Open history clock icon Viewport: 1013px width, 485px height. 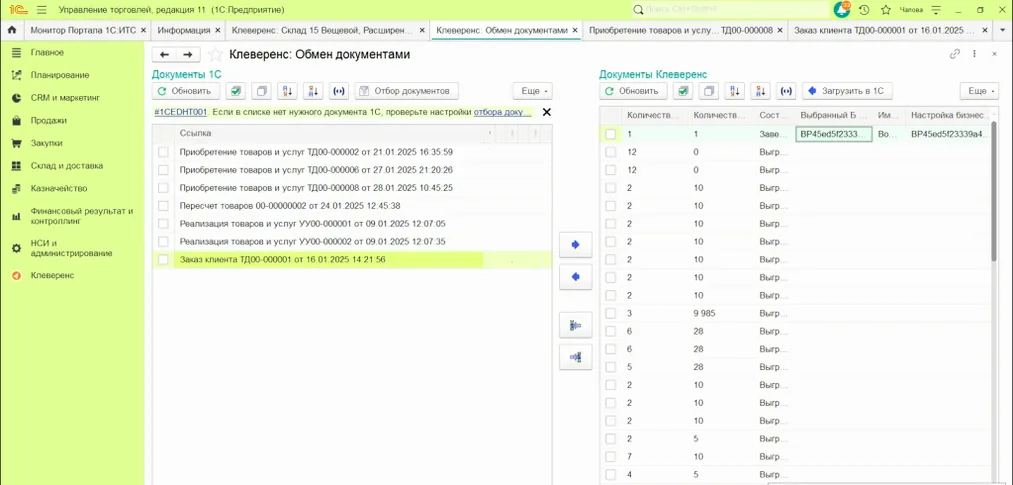[x=864, y=10]
